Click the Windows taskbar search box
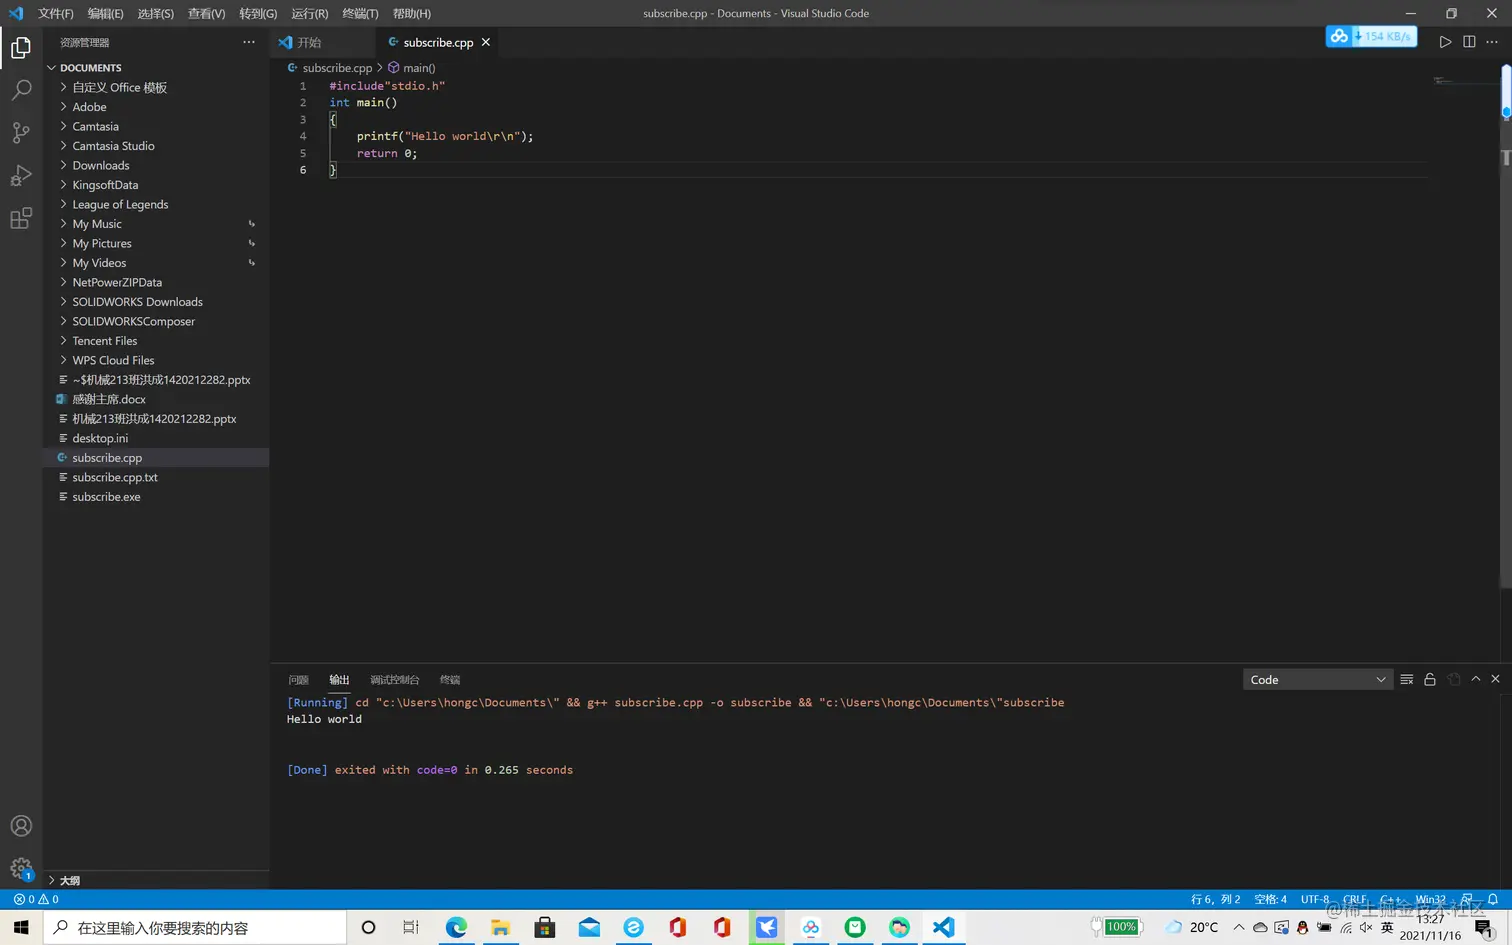1512x945 pixels. [x=195, y=927]
